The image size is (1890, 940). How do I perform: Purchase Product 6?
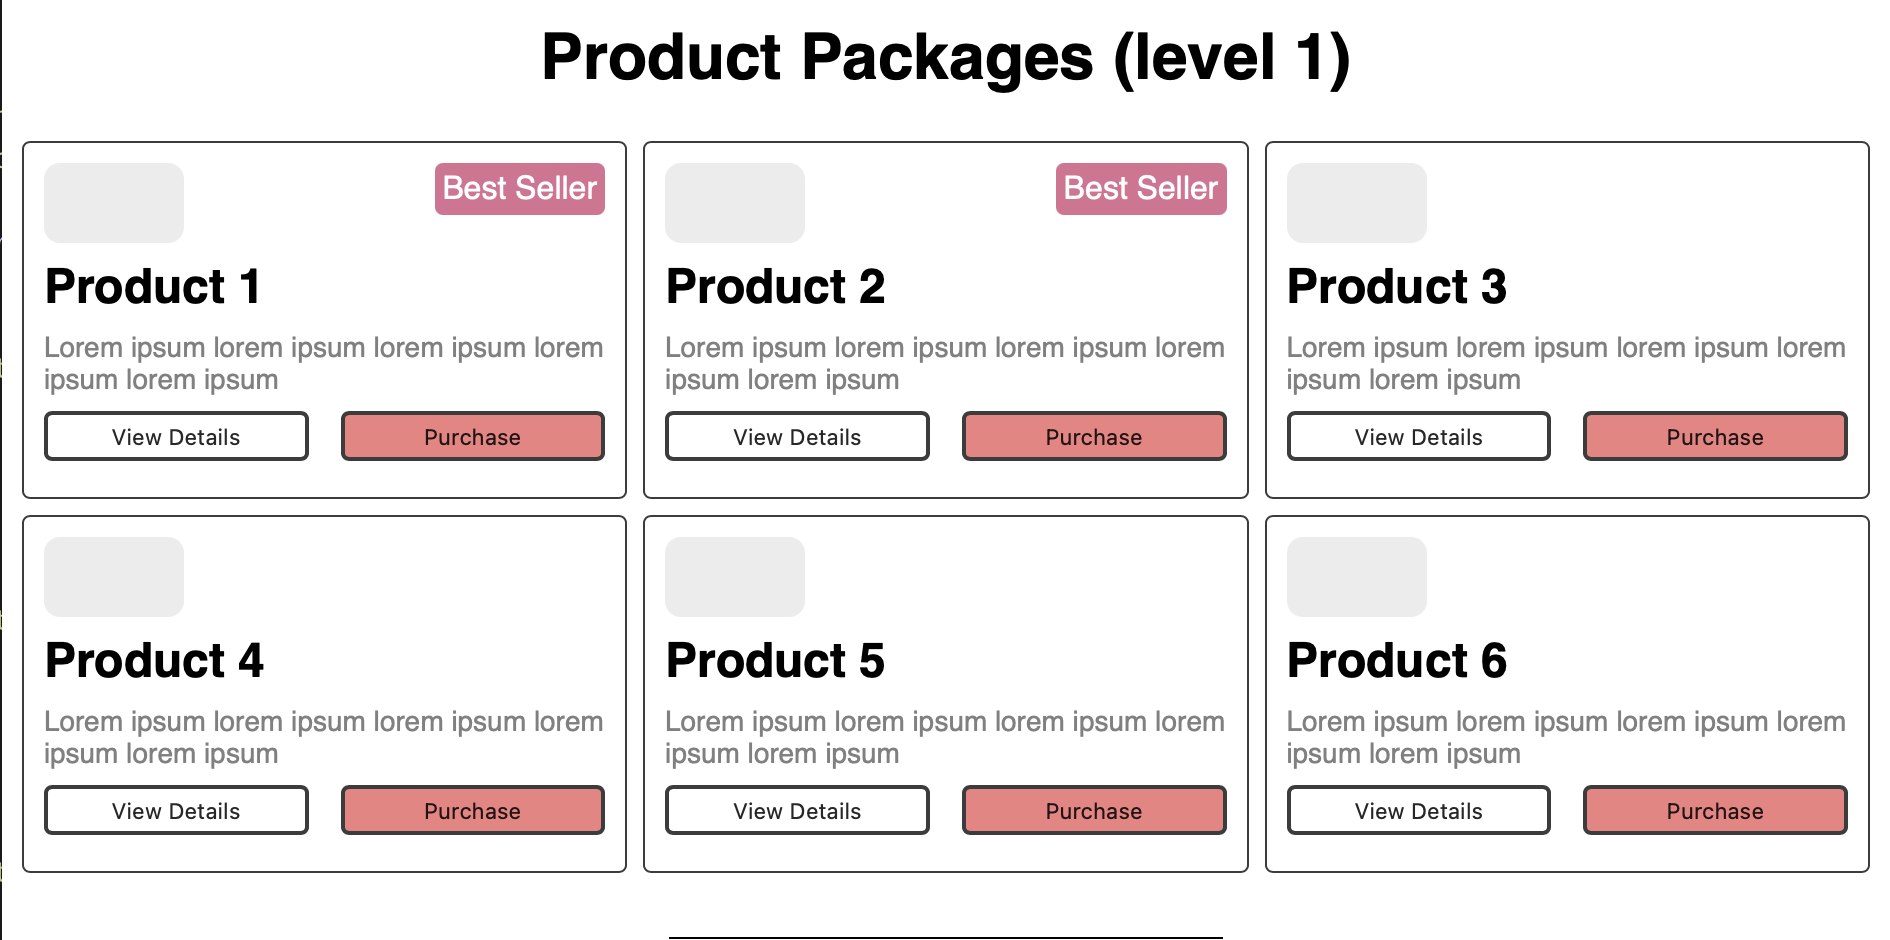tap(1715, 811)
